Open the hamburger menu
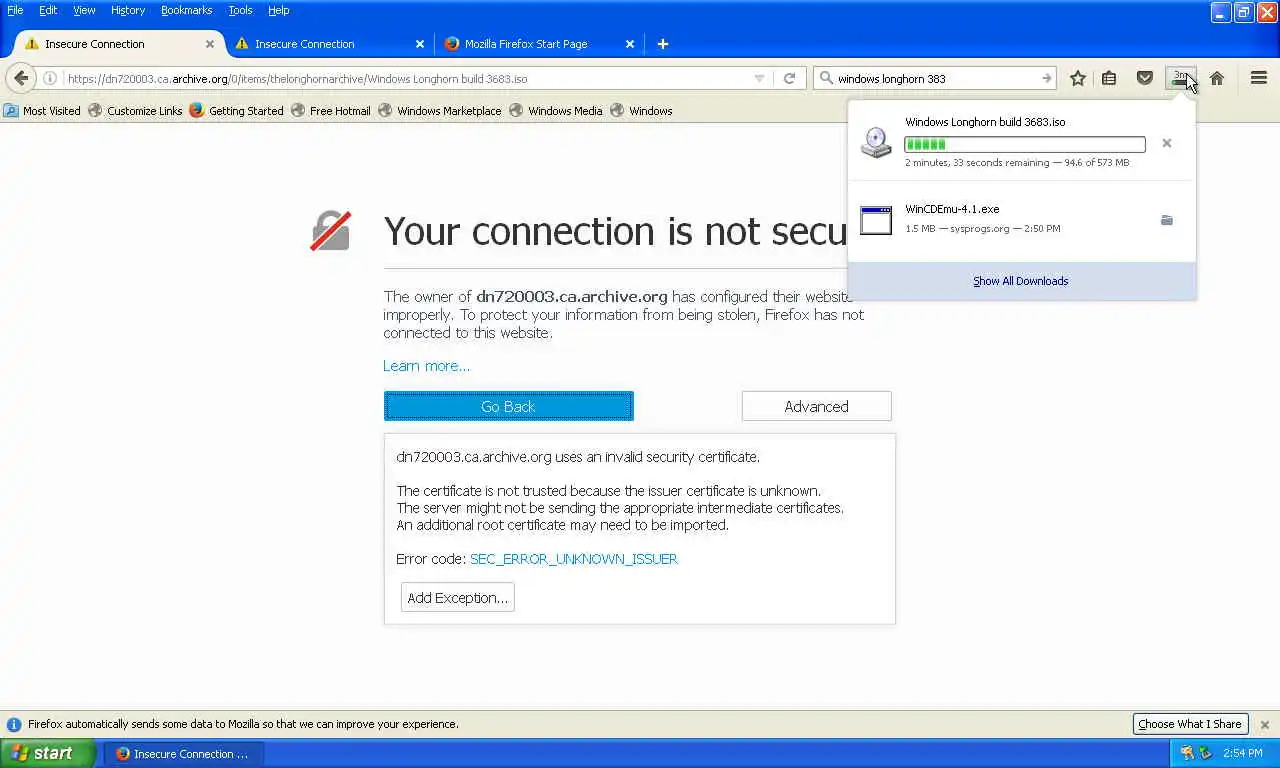The image size is (1280, 768). tap(1259, 78)
